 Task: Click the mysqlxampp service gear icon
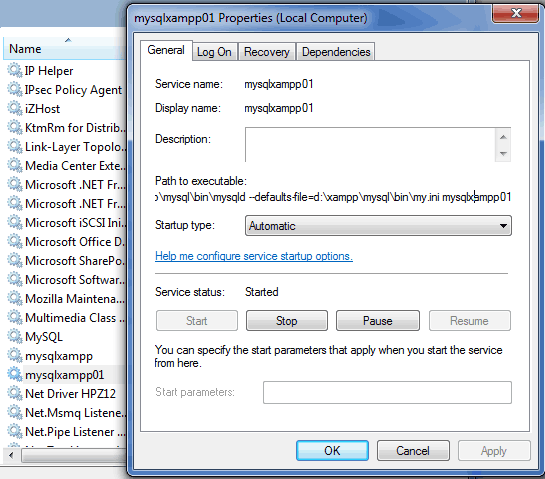pyautogui.click(x=15, y=355)
